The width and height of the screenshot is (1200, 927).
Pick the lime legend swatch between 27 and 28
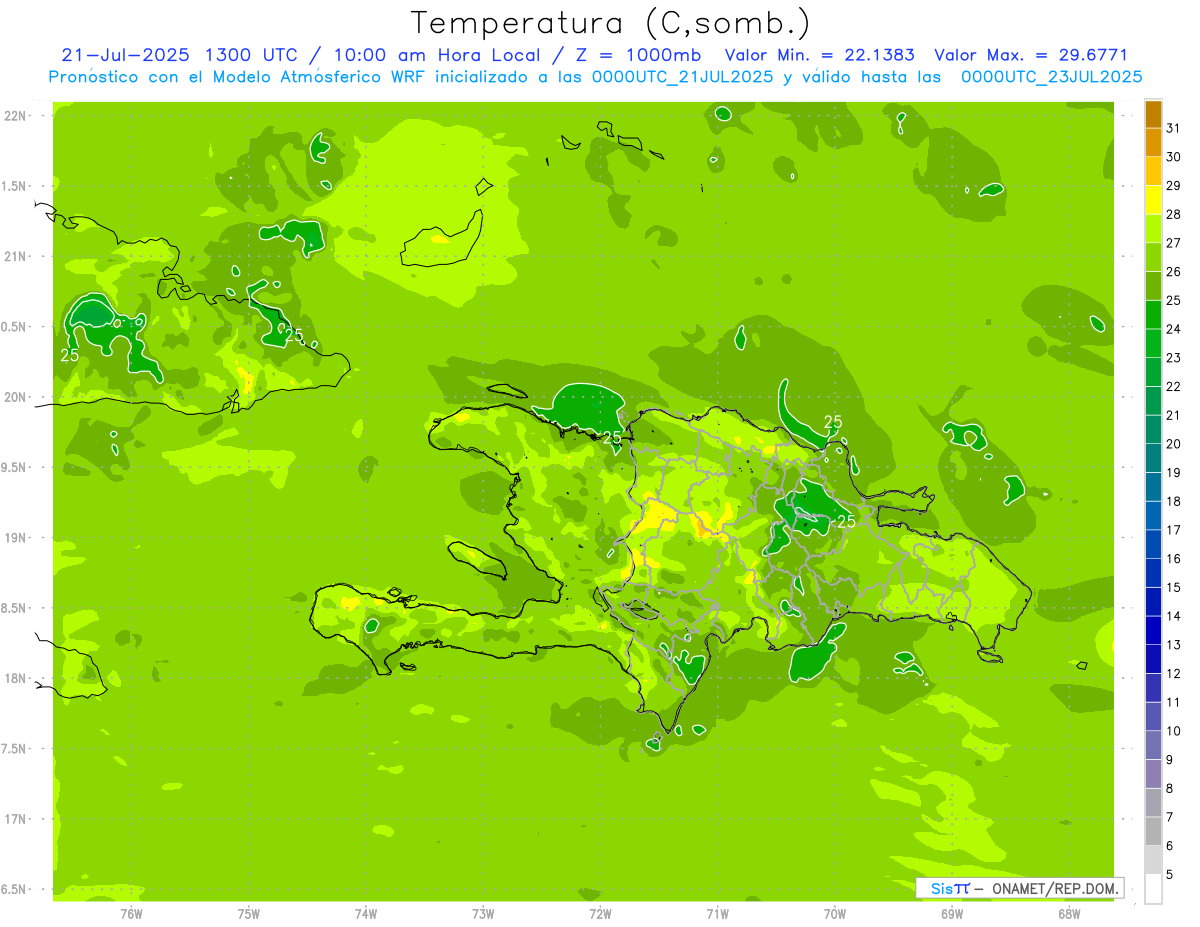tap(1153, 228)
